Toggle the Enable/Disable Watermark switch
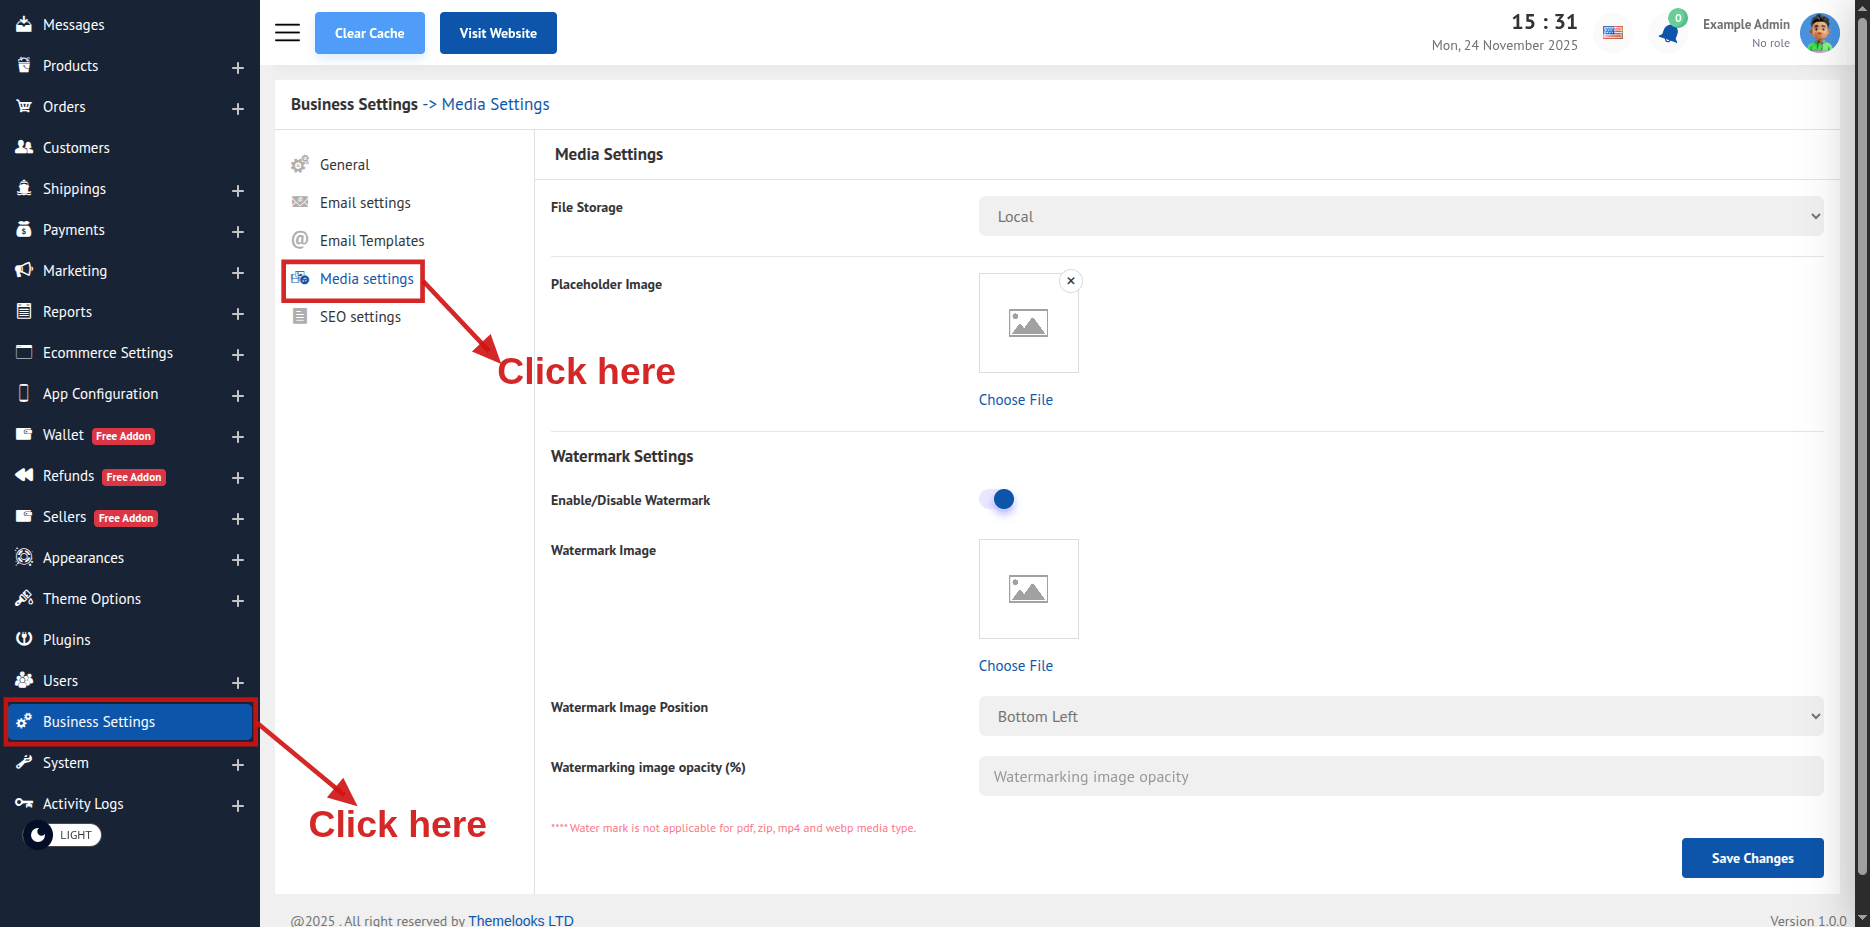The height and width of the screenshot is (927, 1870). point(998,499)
